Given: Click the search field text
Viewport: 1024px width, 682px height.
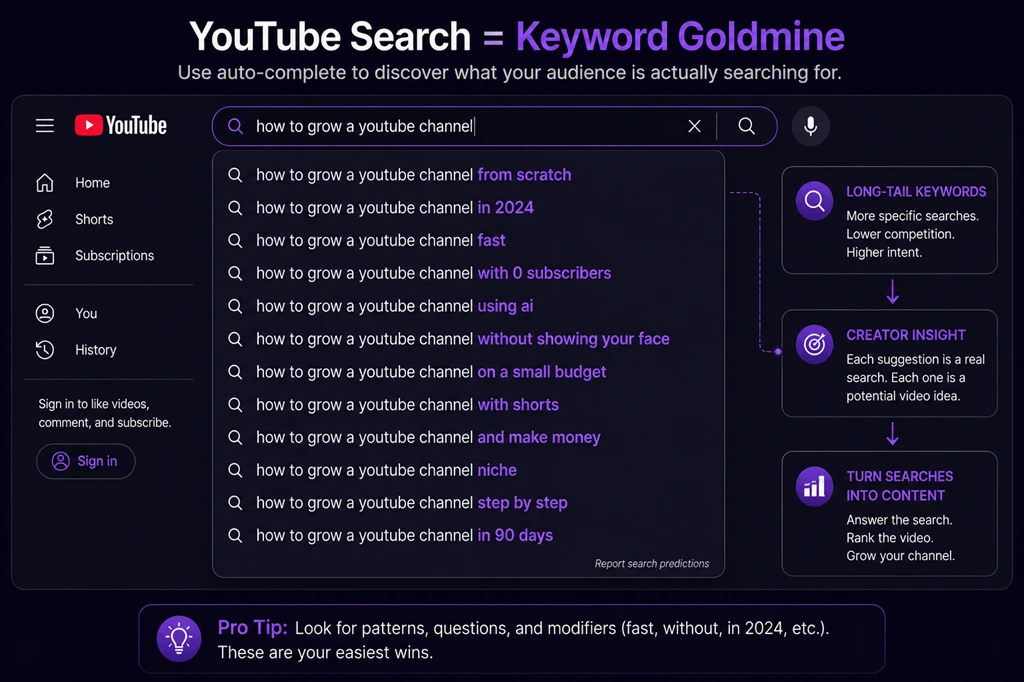Looking at the screenshot, I should [x=364, y=126].
